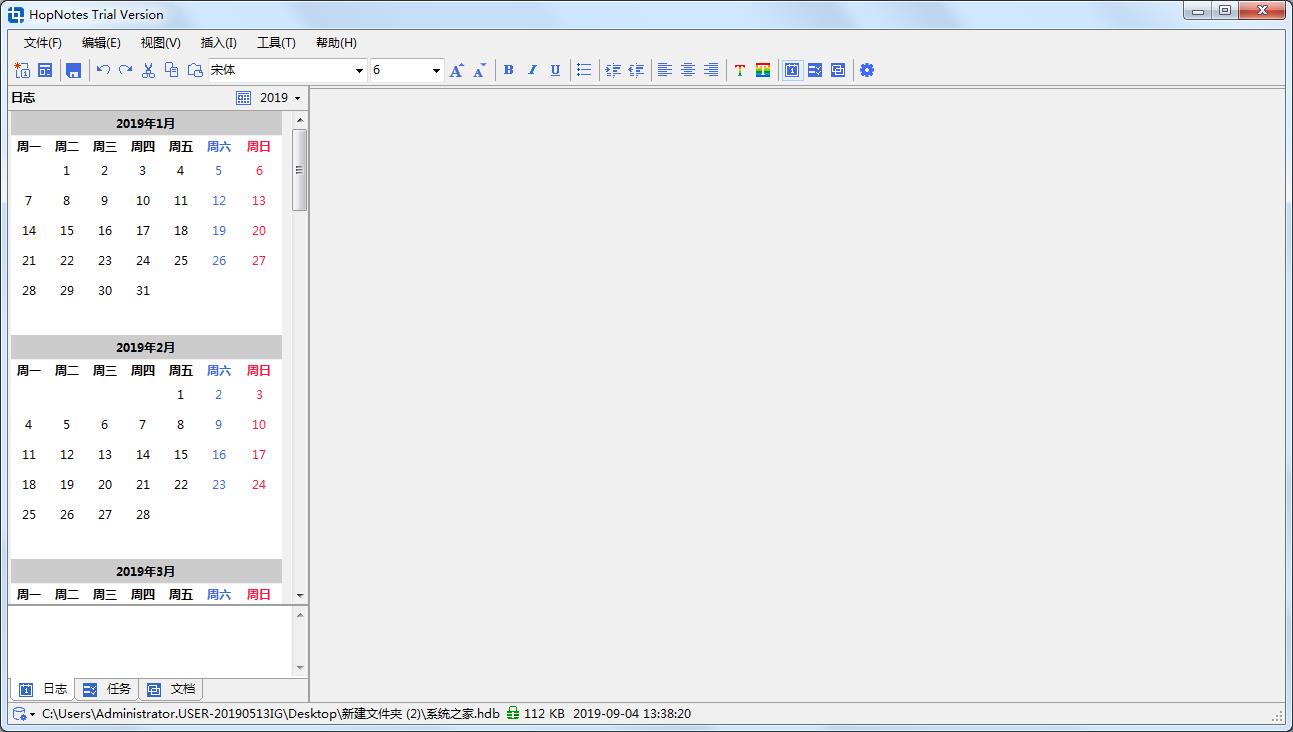Align text to the right

tap(711, 70)
